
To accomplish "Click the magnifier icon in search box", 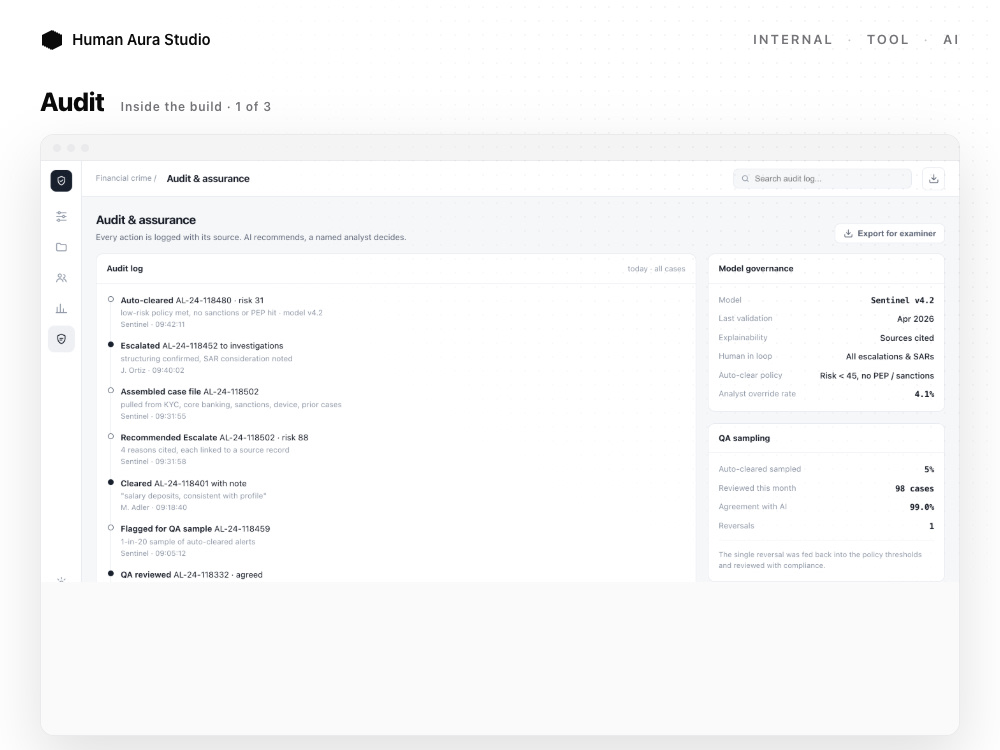I will [x=745, y=179].
